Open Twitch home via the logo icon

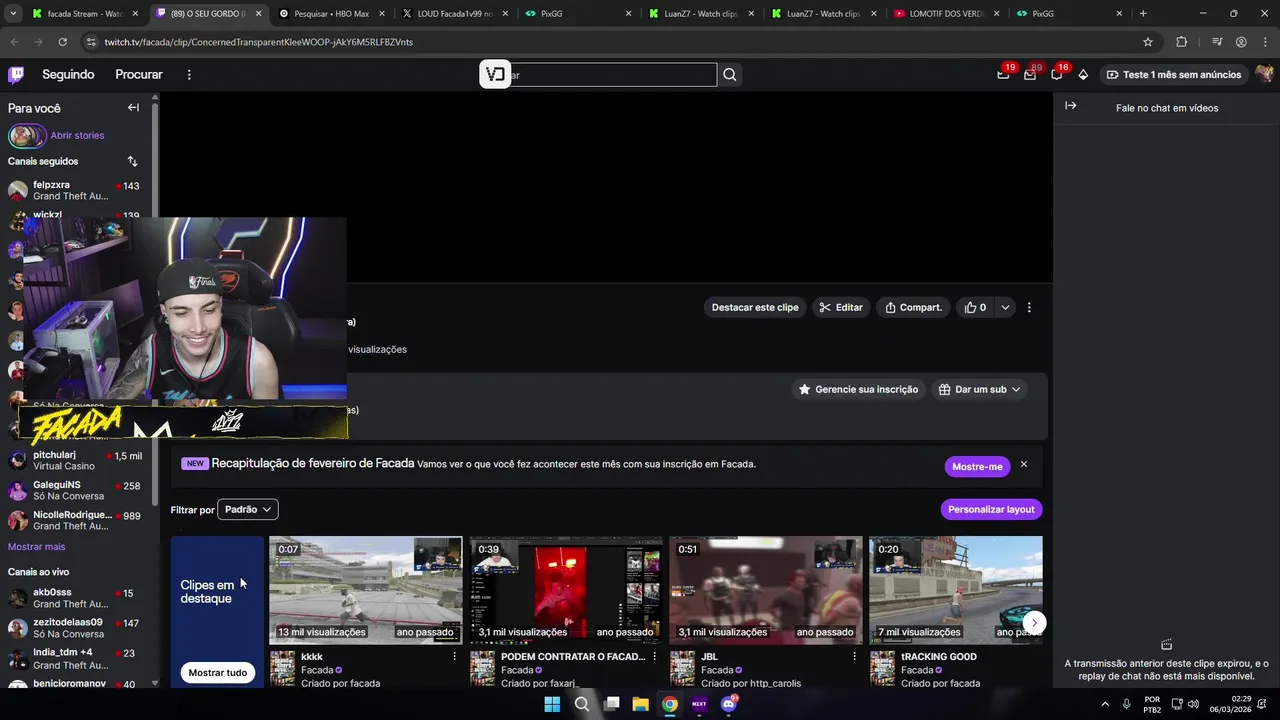click(16, 75)
